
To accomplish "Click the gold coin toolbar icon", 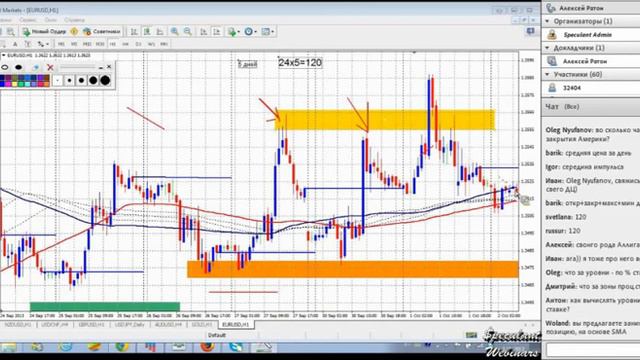I will click(x=74, y=31).
